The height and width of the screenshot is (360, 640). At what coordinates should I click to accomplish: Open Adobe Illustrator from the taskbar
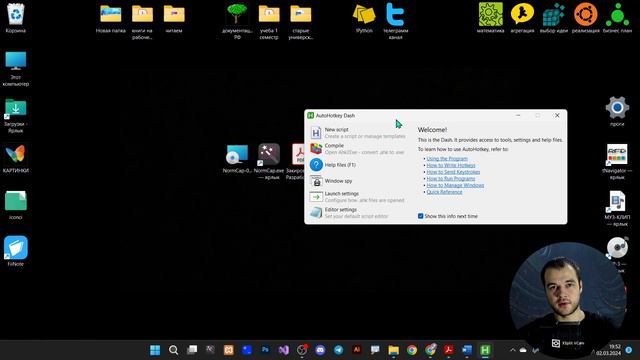[357, 350]
